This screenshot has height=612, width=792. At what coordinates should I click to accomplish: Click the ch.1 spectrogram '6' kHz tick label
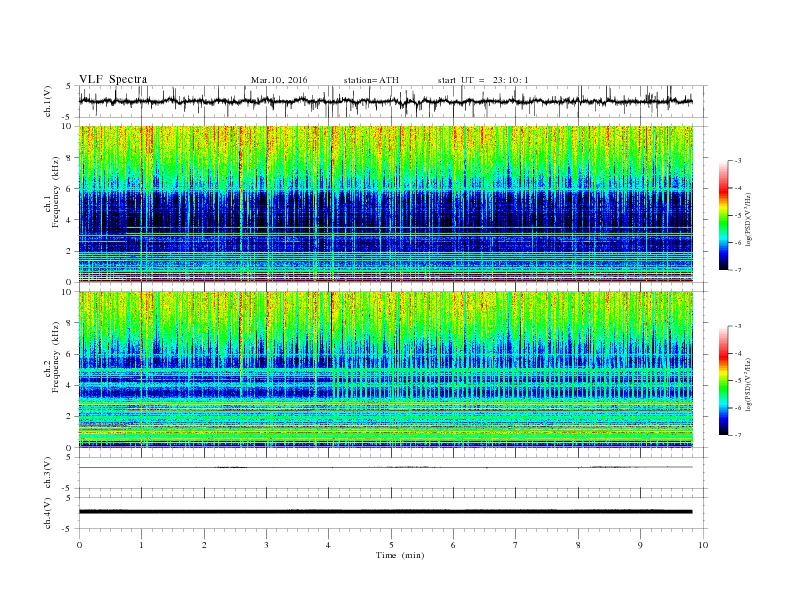pos(69,189)
